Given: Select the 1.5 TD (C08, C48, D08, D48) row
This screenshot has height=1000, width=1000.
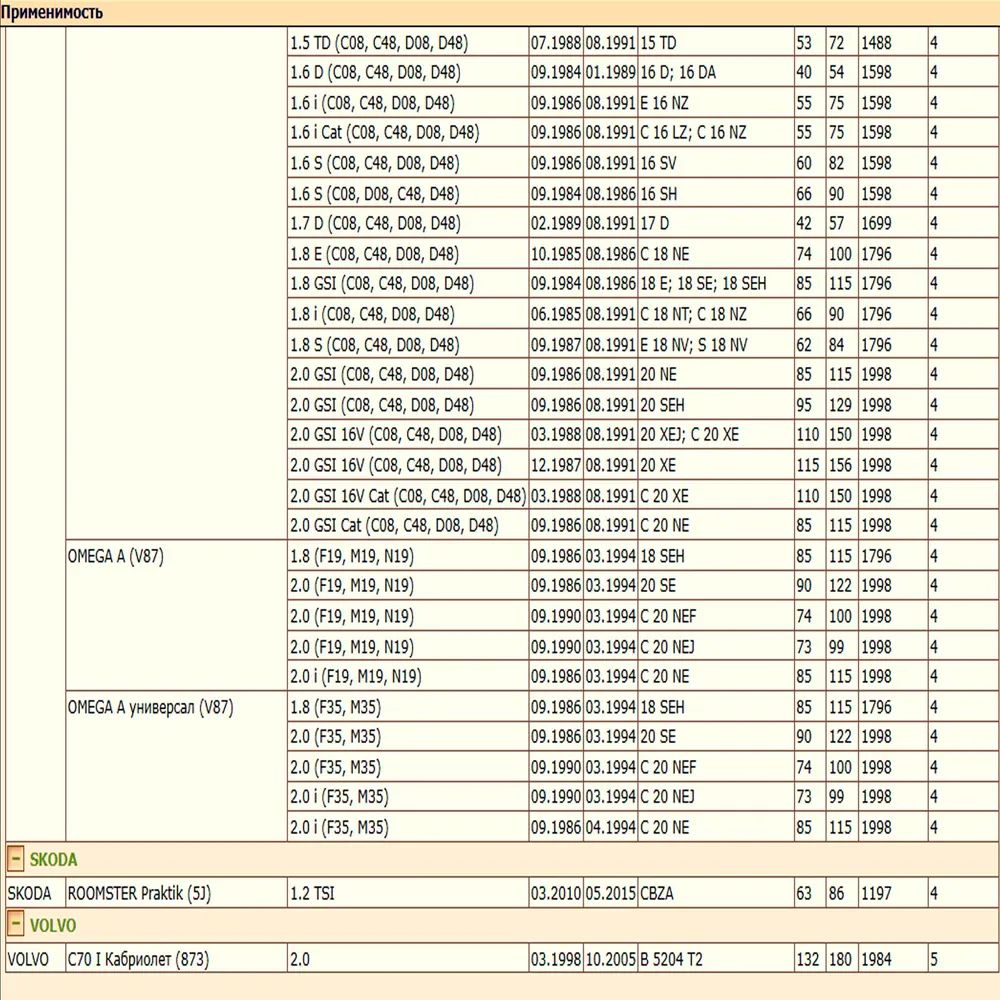Looking at the screenshot, I should 378,43.
